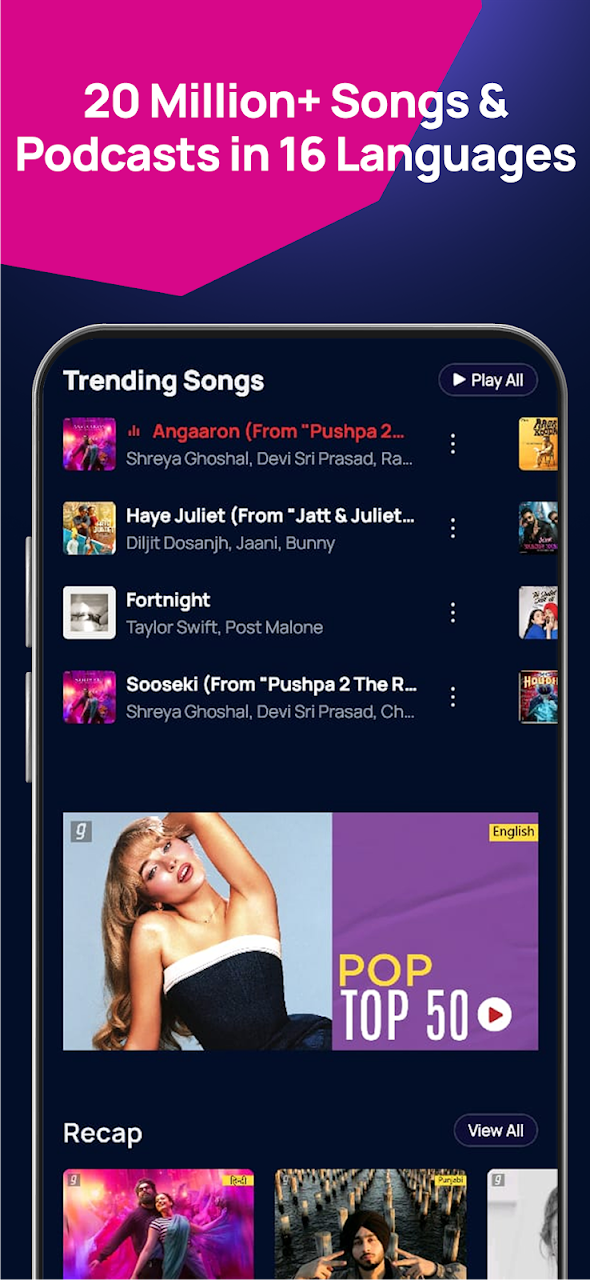Tap View All in Recap section
This screenshot has width=590, height=1280.
496,1131
